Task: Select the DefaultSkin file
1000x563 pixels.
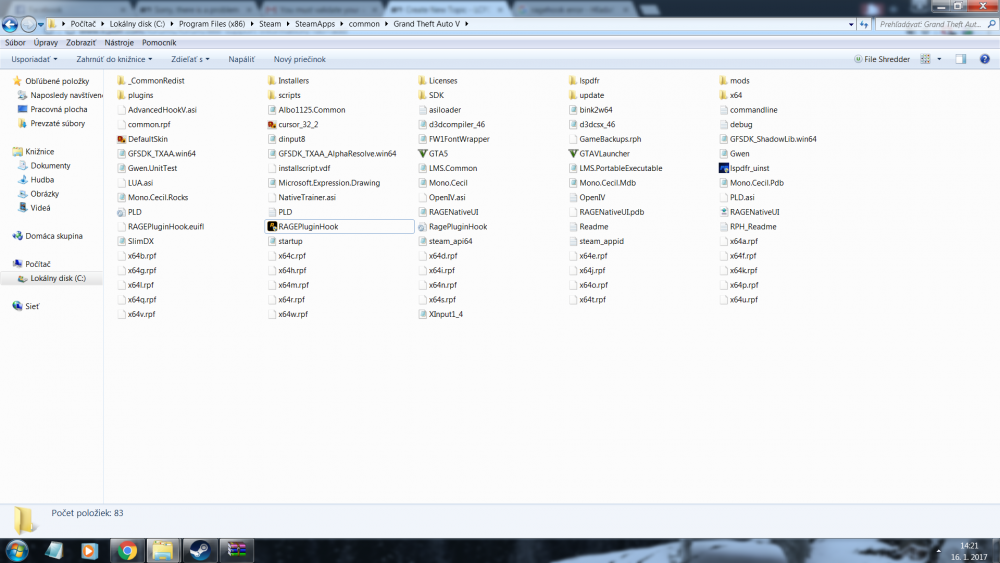Action: tap(142, 139)
